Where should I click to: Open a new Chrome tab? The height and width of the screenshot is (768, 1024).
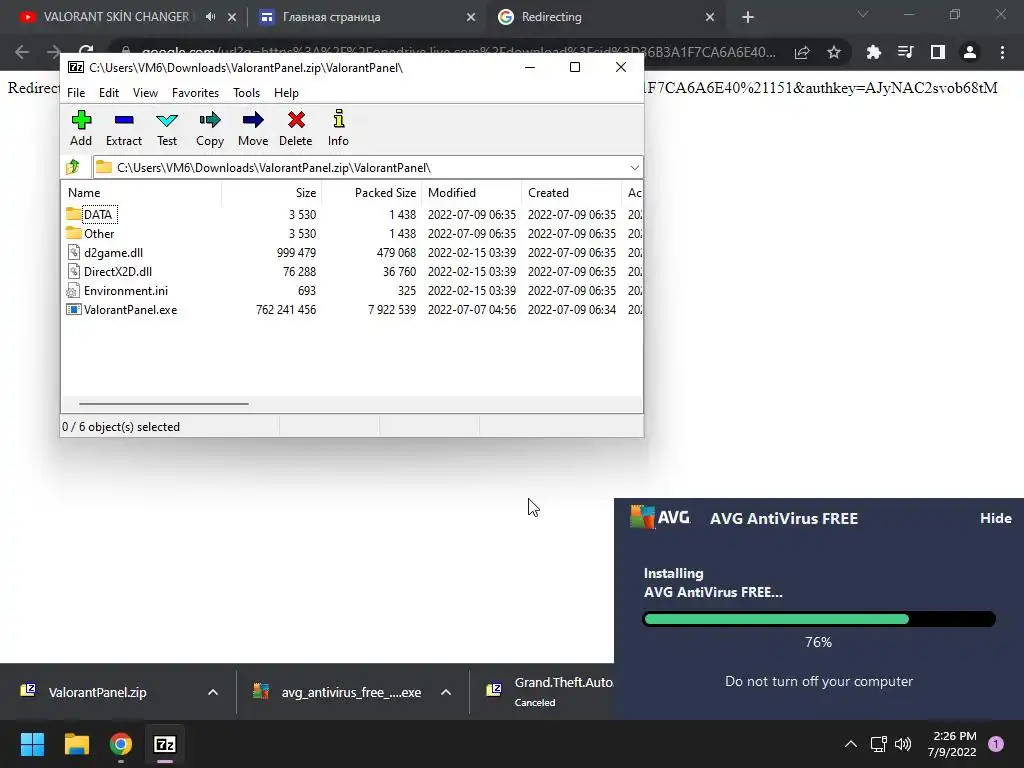point(748,17)
